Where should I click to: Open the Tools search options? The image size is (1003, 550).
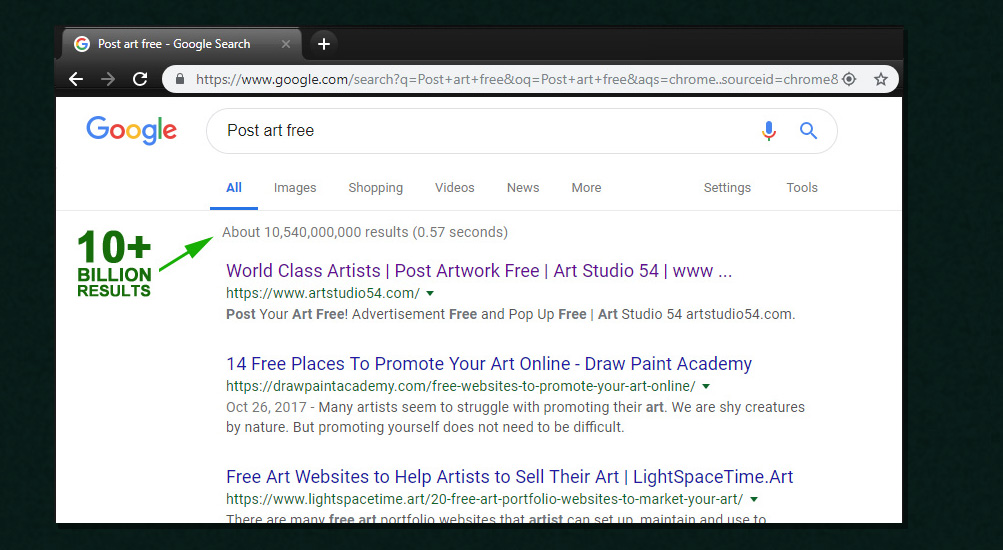tap(801, 188)
